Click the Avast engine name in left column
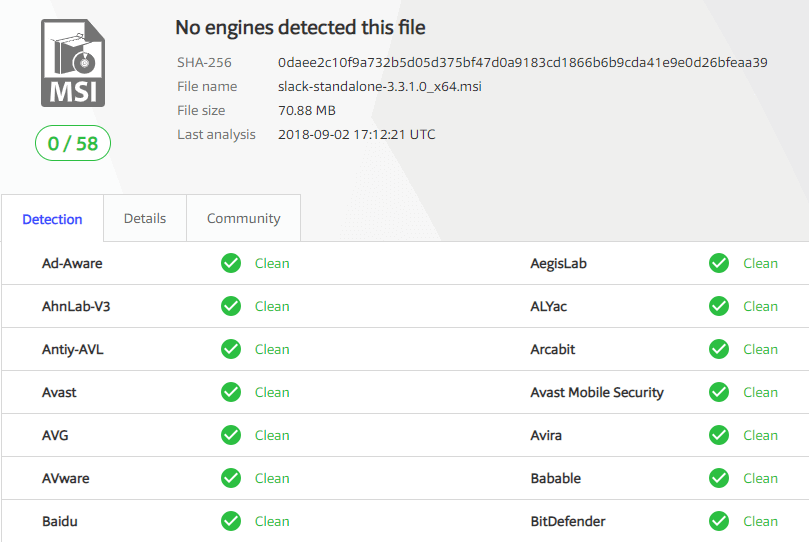Screen dimensions: 809x542 click(x=59, y=392)
